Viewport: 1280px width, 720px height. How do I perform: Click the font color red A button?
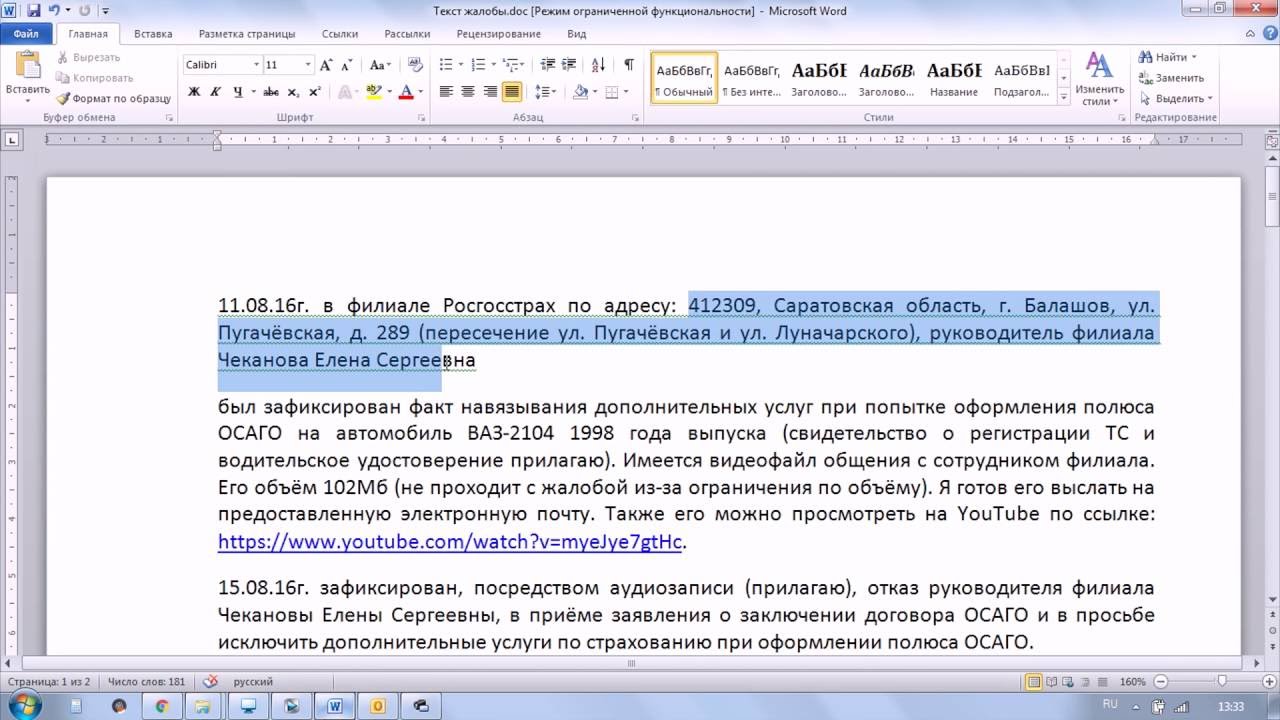tap(406, 92)
